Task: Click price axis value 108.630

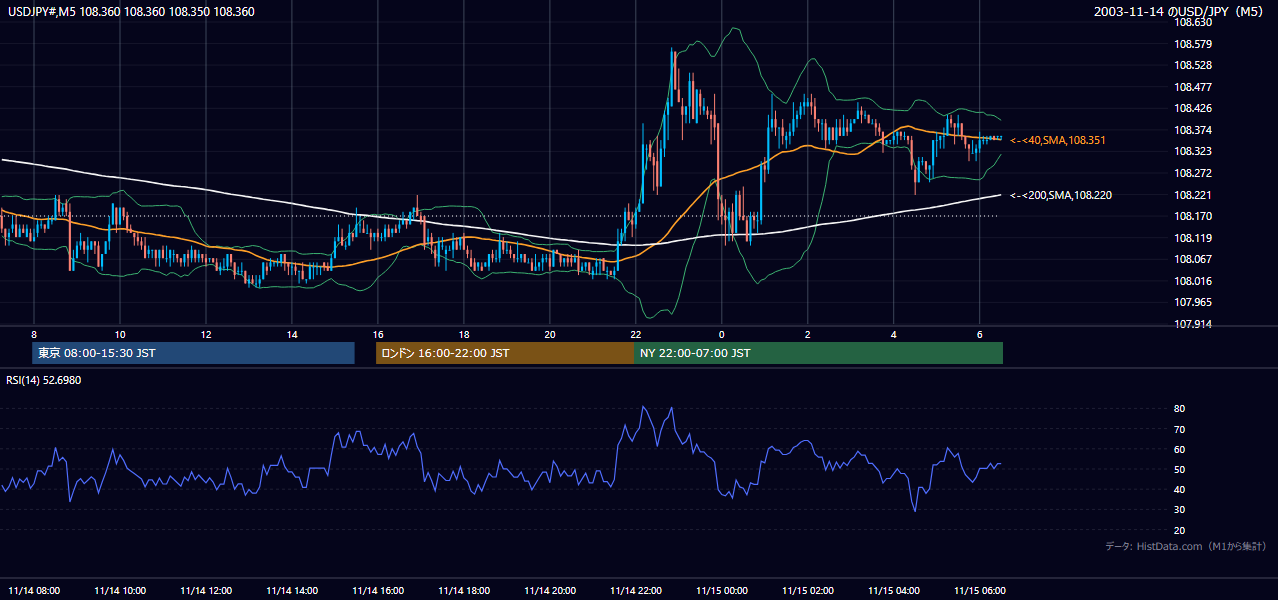Action: (1193, 22)
